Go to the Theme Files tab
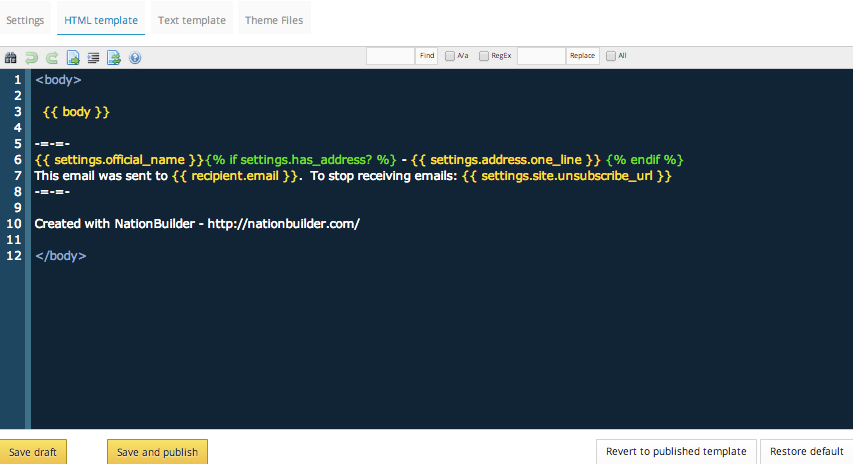Viewport: 853px width, 464px height. click(274, 20)
